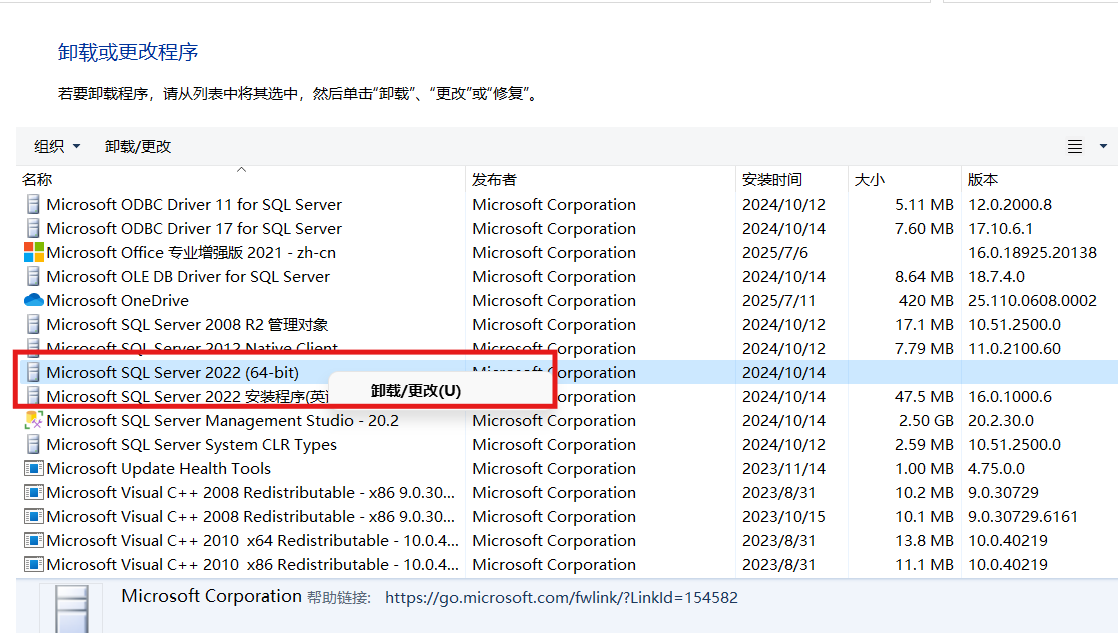Screen dimensions: 1118x633
Task: Sort by the 名称 column header
Action: [x=37, y=180]
